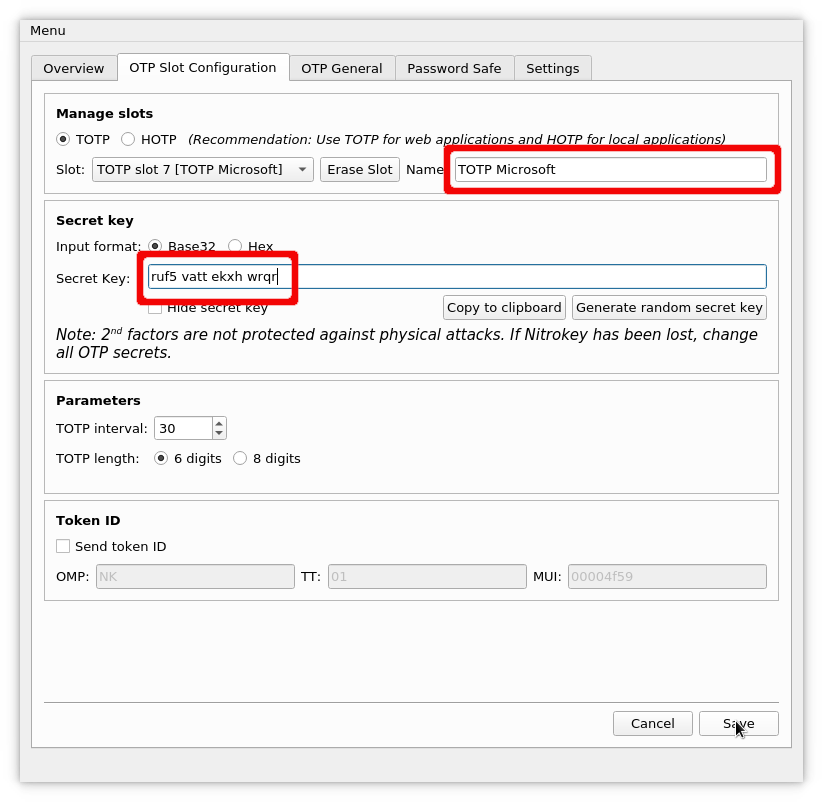
Task: Expand the TOTP slot dropdown
Action: pyautogui.click(x=202, y=170)
